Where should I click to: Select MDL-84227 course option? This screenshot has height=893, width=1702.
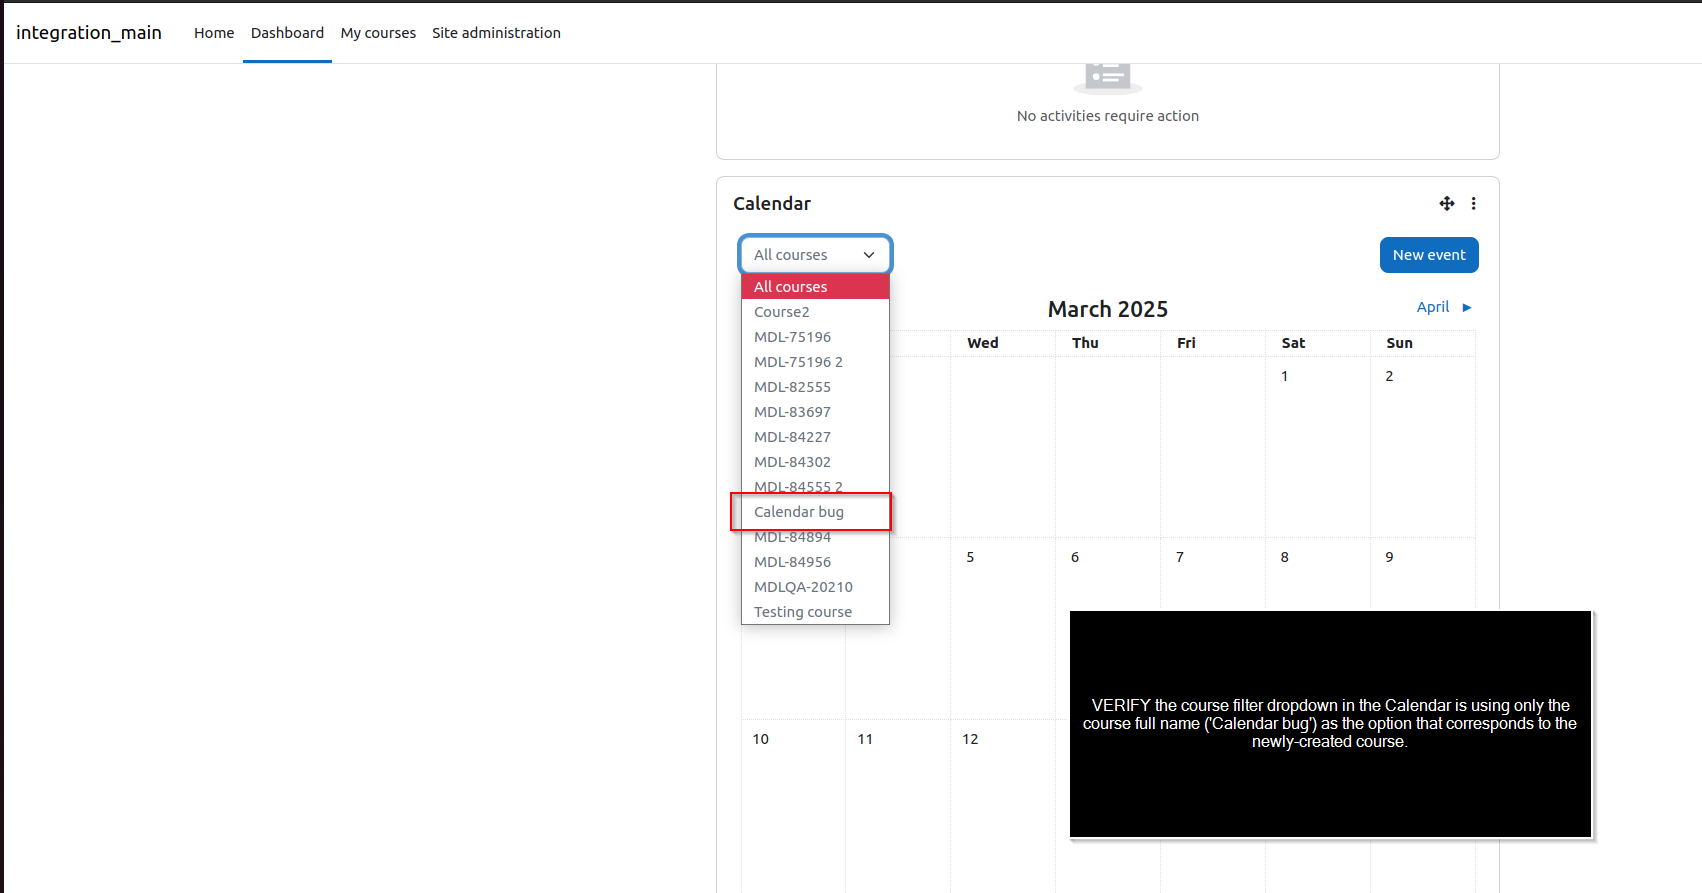(x=815, y=437)
